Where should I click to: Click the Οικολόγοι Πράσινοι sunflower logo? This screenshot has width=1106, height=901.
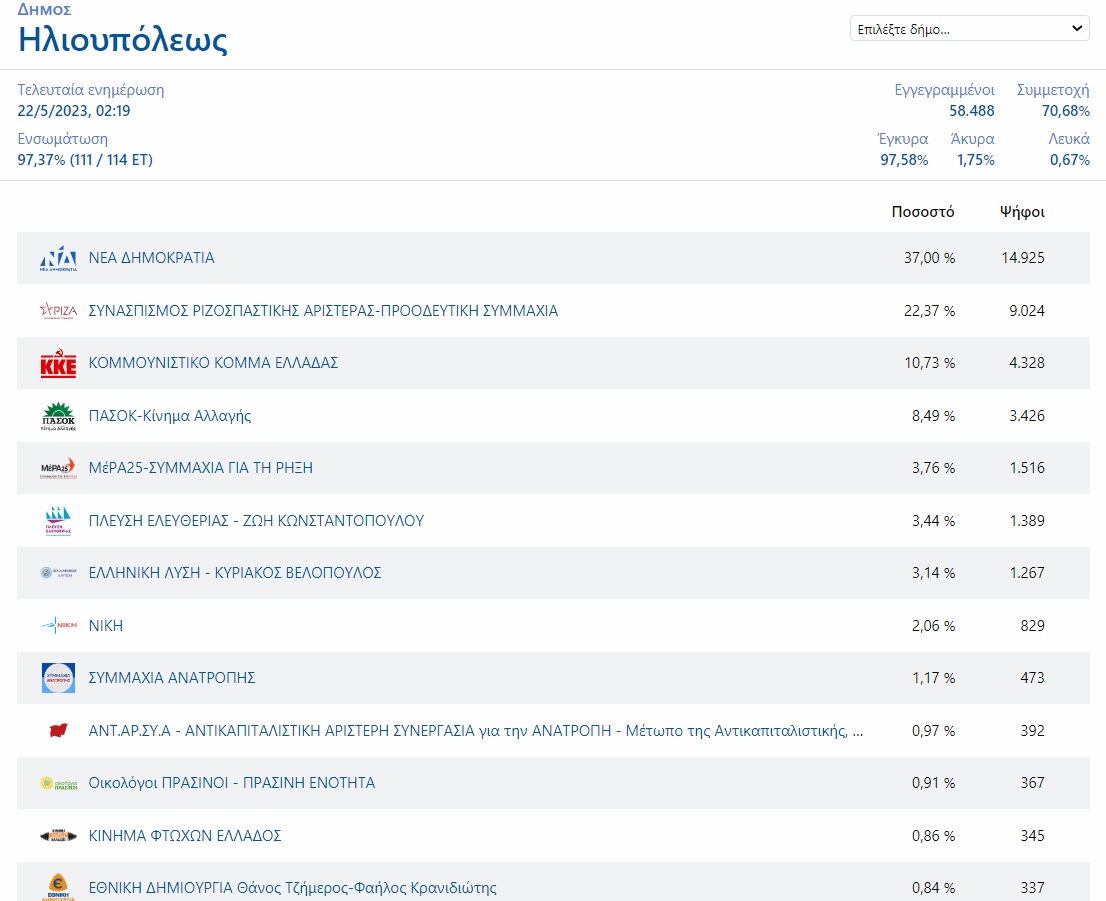59,783
